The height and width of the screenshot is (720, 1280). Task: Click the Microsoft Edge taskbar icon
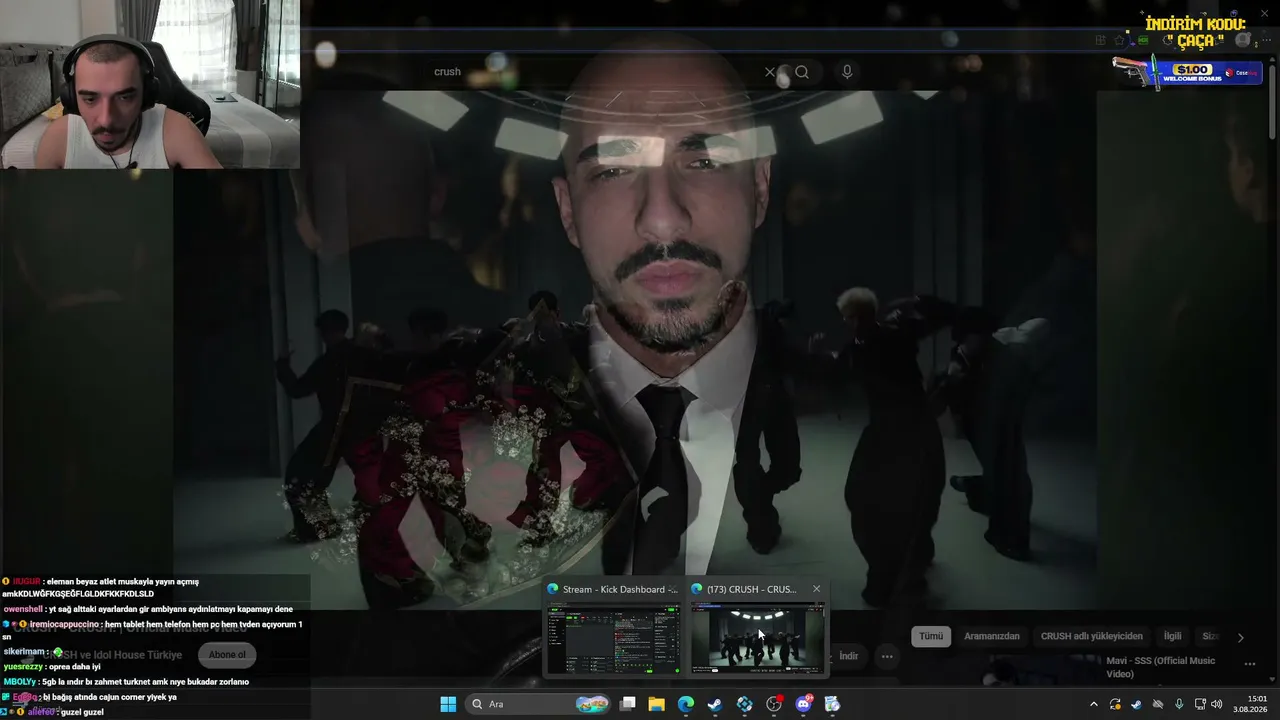686,704
